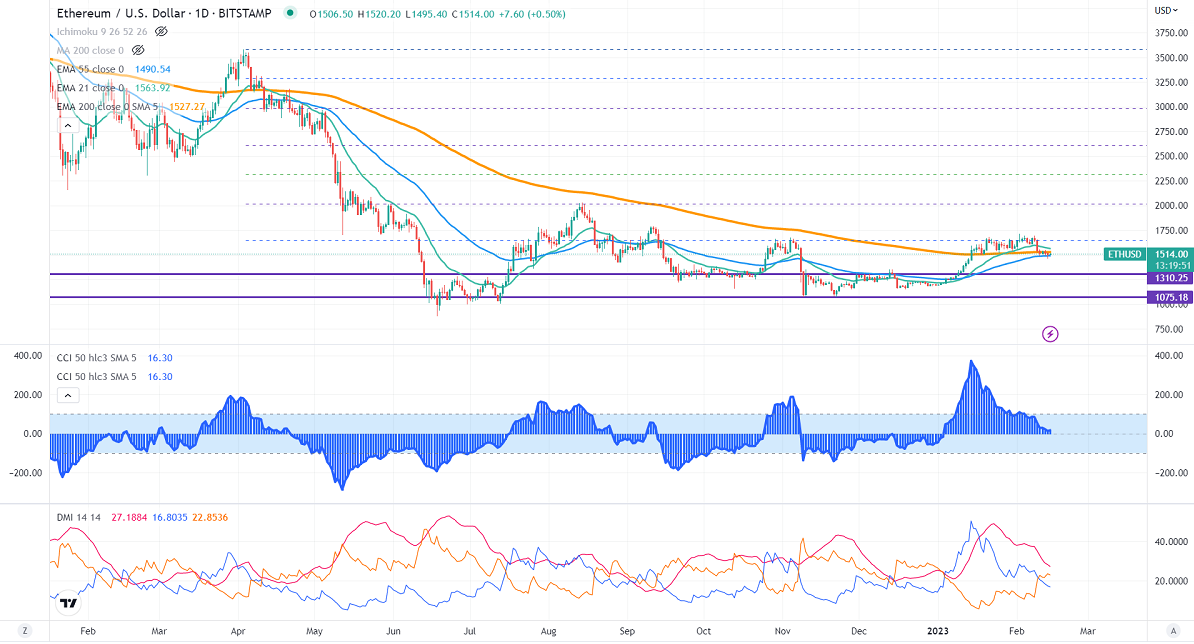Image resolution: width=1194 pixels, height=644 pixels.
Task: Click the green market status dot
Action: point(290,14)
